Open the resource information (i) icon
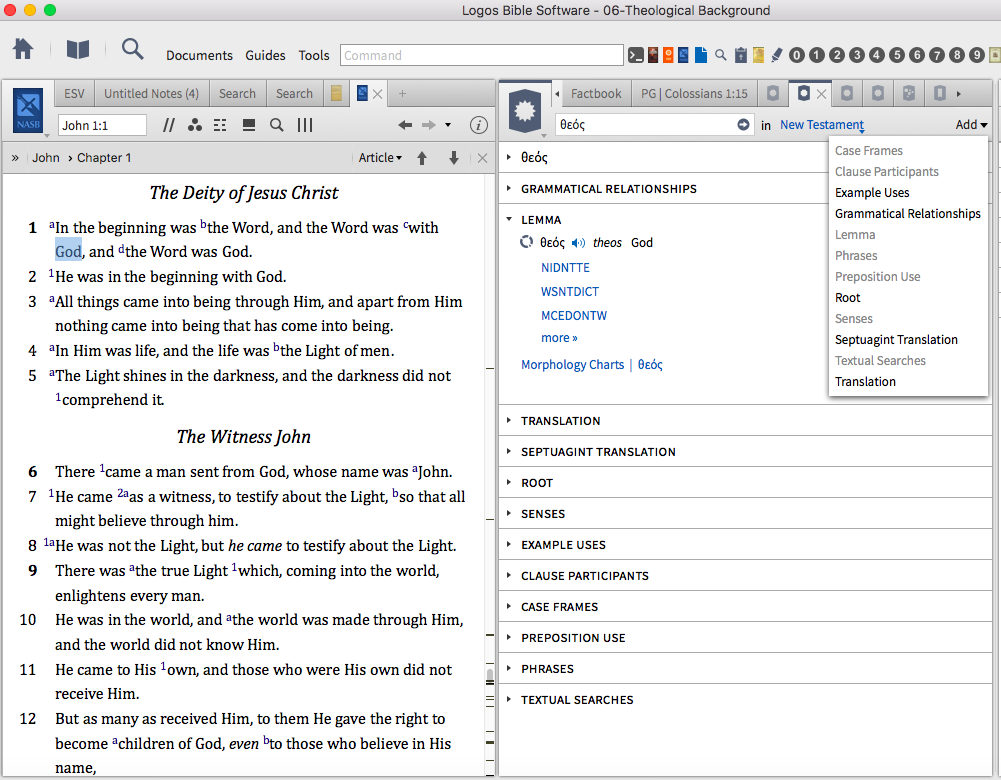This screenshot has height=780, width=1001. pos(478,125)
